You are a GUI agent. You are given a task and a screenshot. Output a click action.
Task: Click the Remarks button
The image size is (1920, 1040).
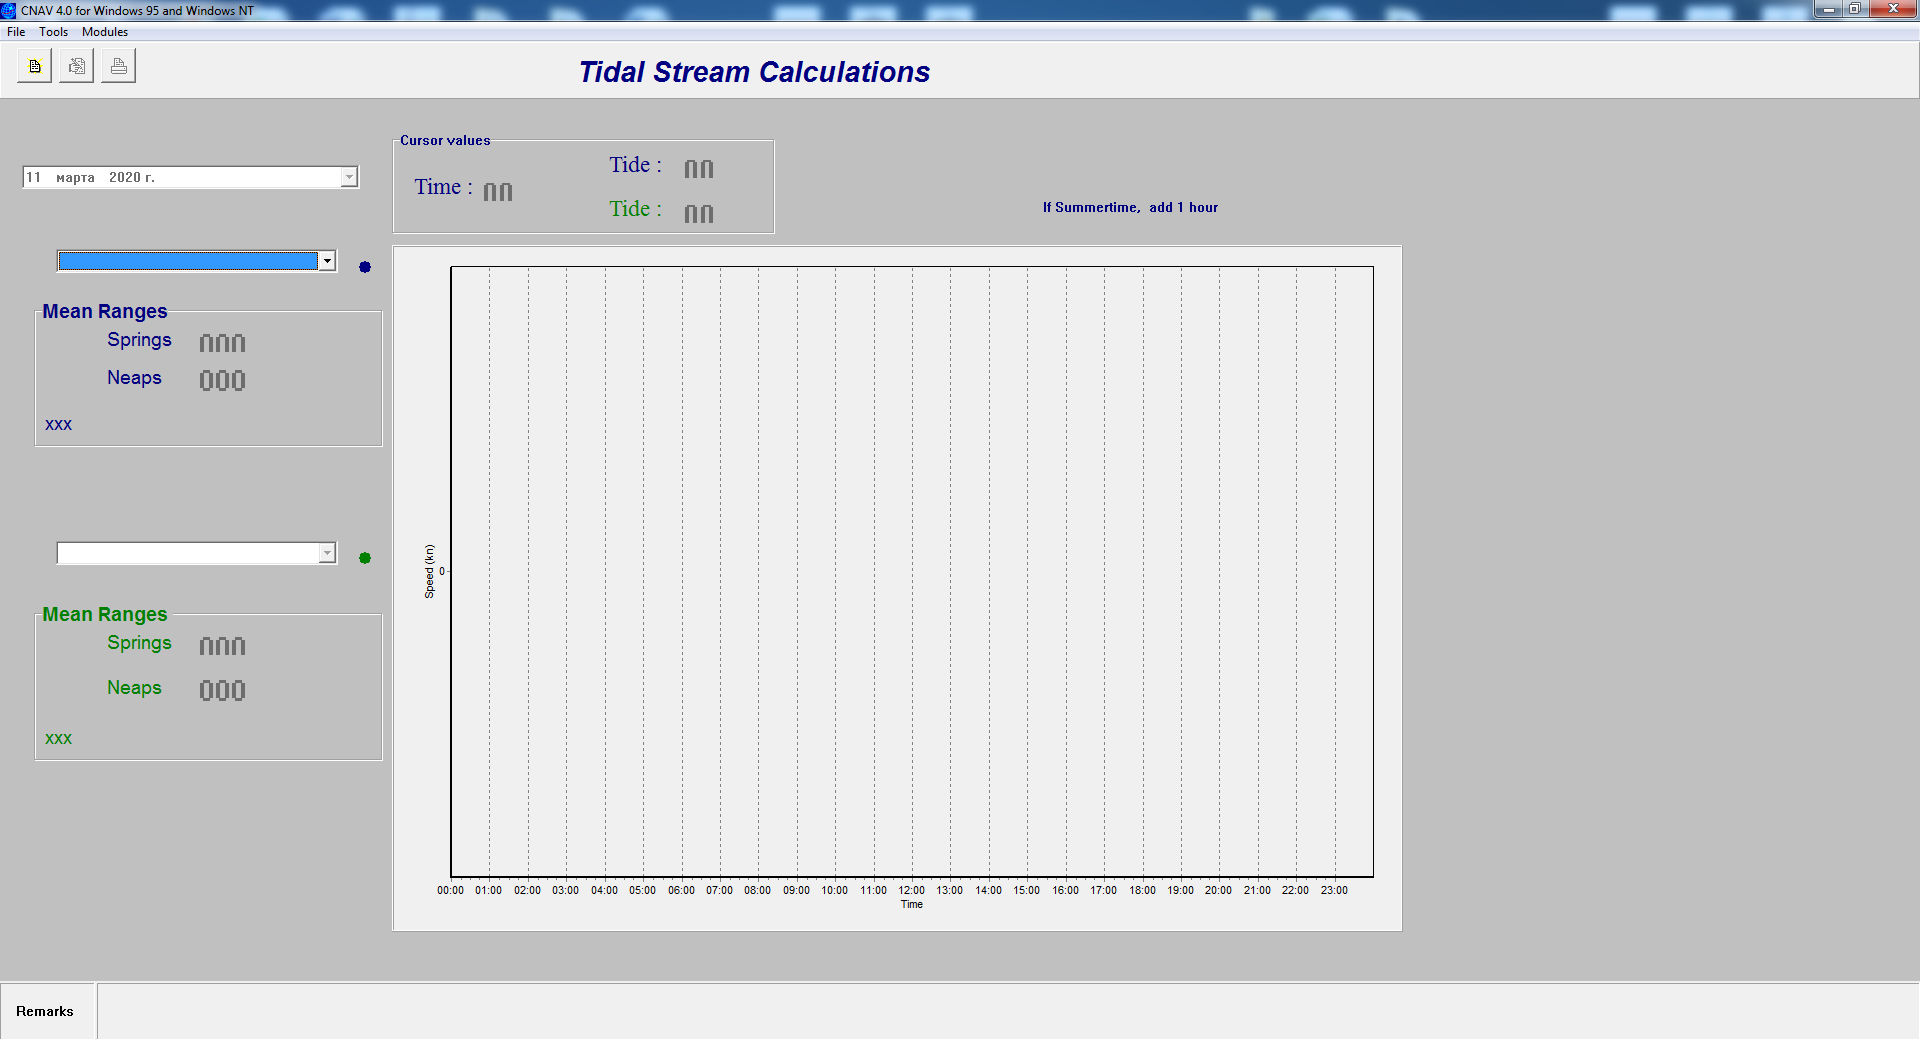point(46,1011)
